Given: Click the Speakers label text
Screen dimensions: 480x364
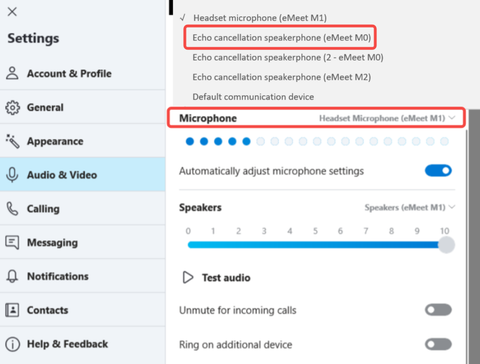Looking at the screenshot, I should tap(200, 208).
